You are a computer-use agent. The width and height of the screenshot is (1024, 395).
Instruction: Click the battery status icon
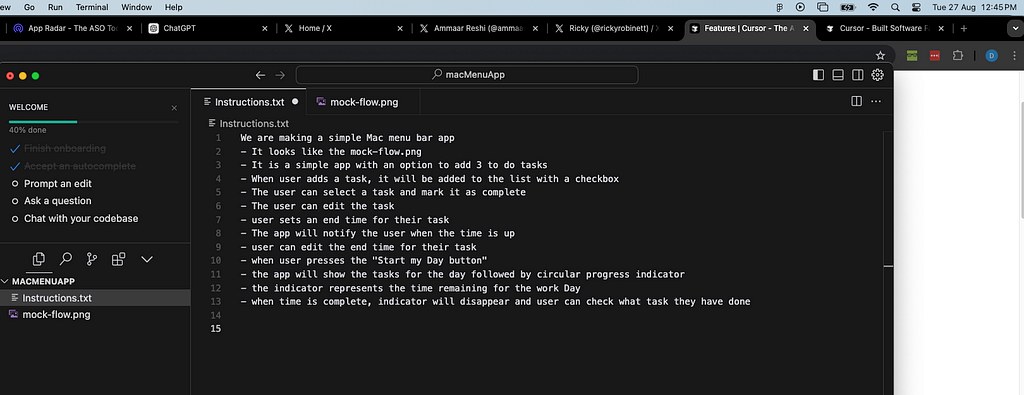click(x=848, y=7)
